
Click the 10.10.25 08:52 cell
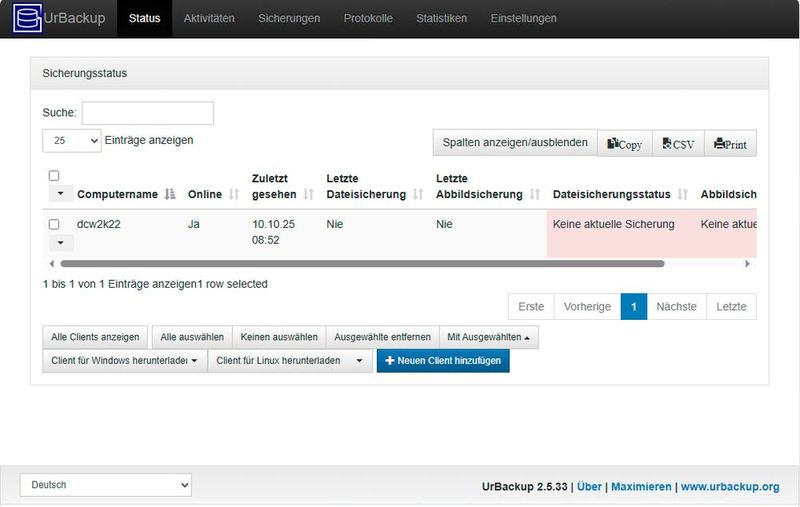point(273,232)
